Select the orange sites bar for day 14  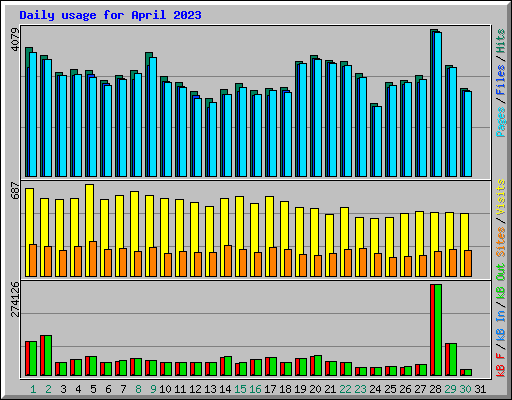coord(228,261)
